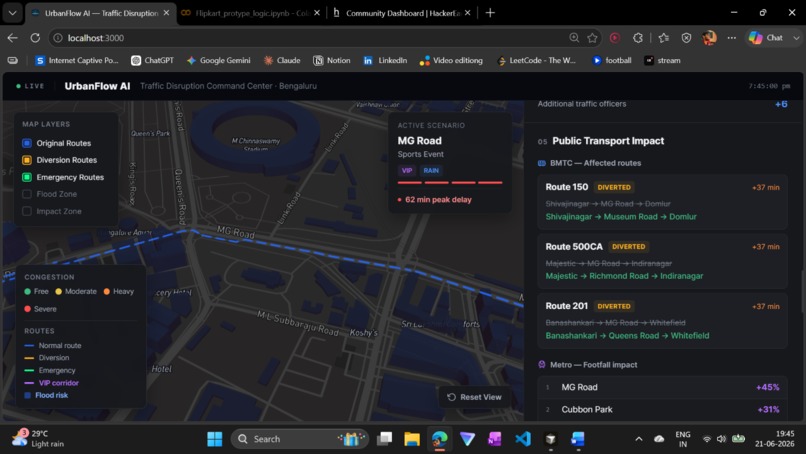Open the browser profile avatar
This screenshot has height=454, width=806.
tap(709, 38)
